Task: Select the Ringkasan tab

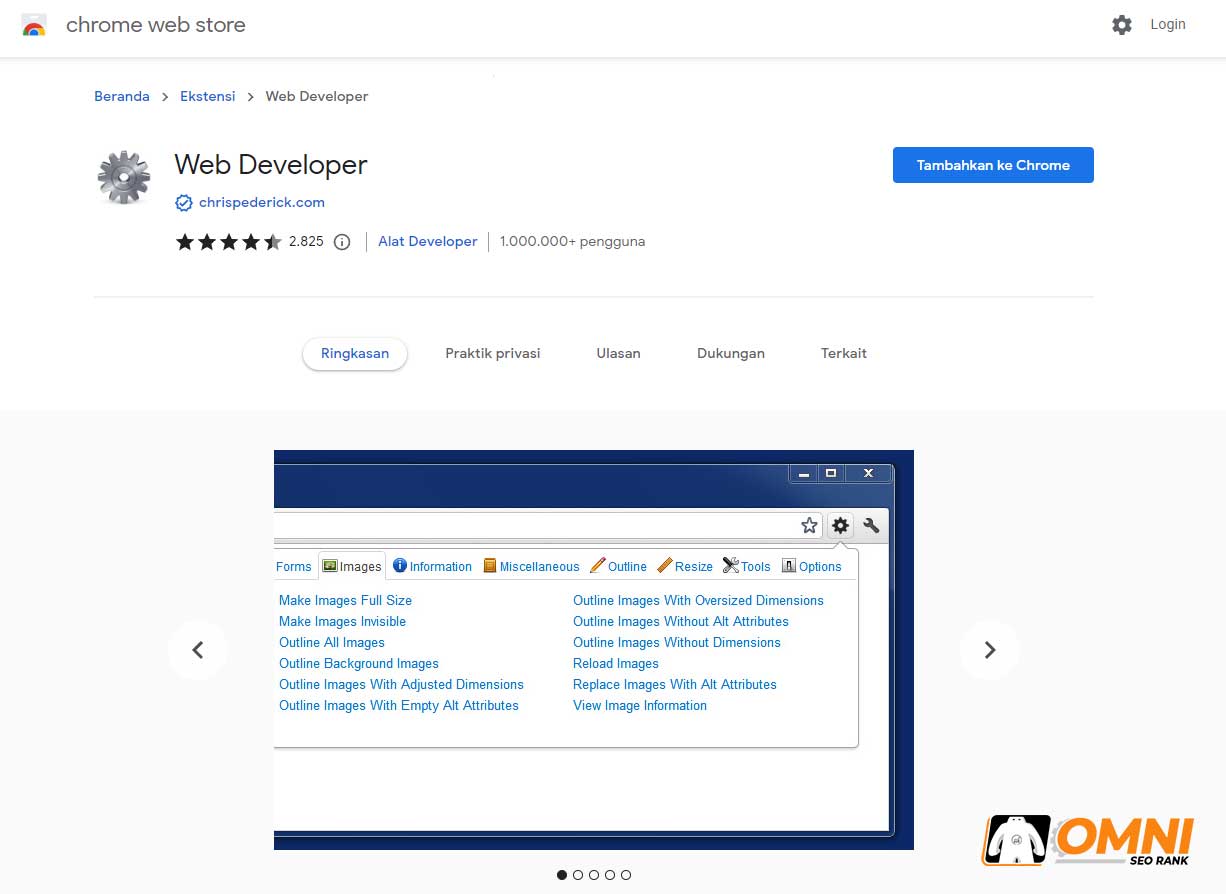Action: click(x=355, y=353)
